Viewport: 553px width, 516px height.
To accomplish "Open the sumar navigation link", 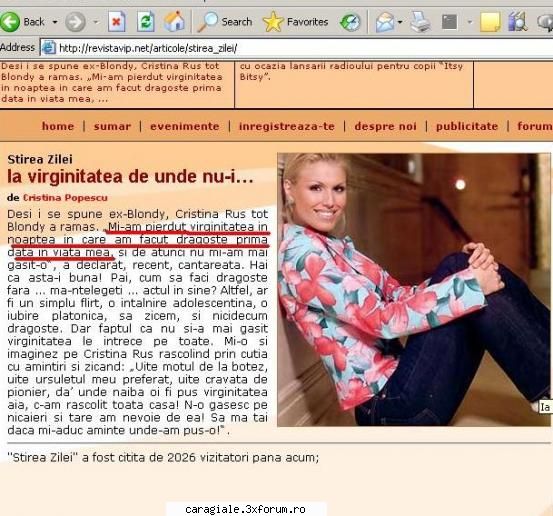I will click(x=112, y=126).
